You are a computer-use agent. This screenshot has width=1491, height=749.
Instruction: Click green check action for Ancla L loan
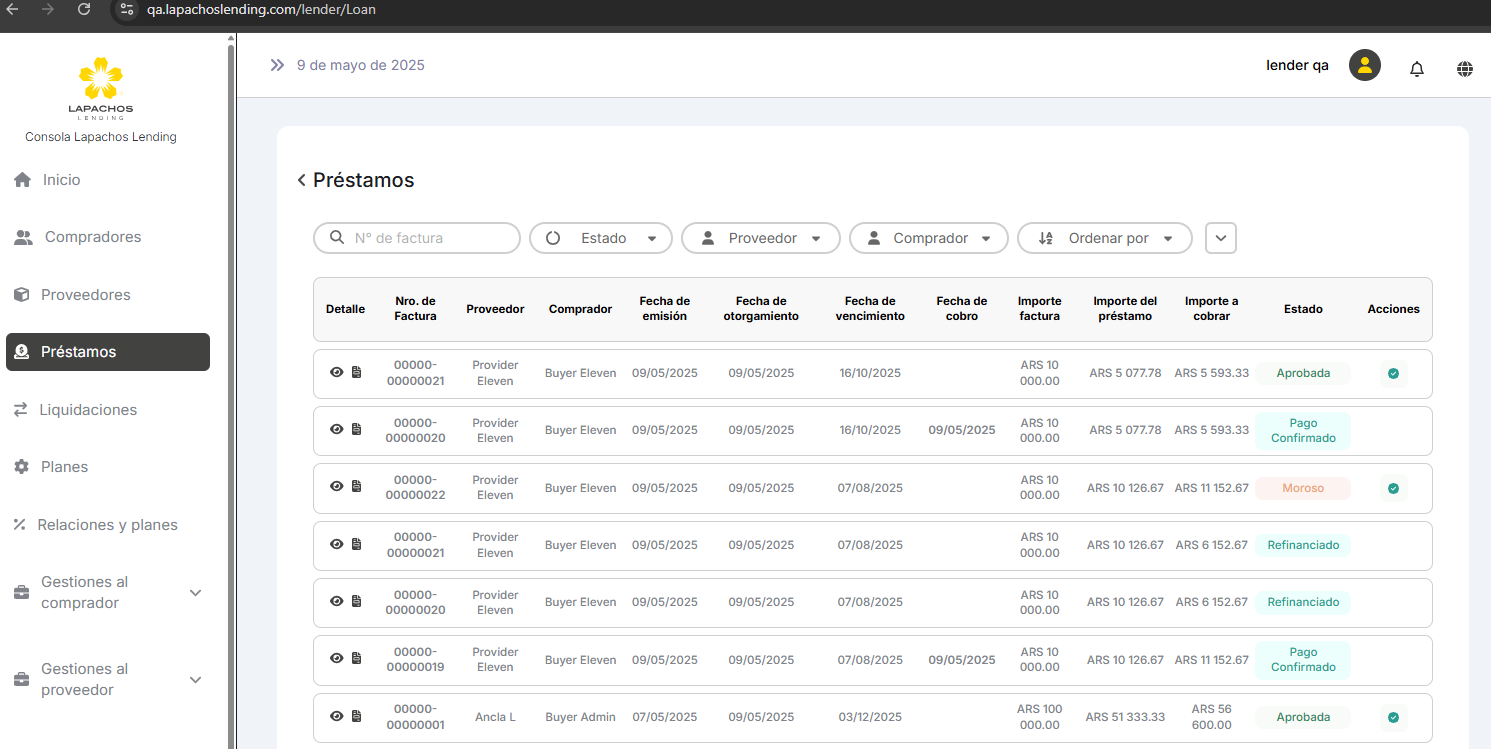pyautogui.click(x=1393, y=717)
